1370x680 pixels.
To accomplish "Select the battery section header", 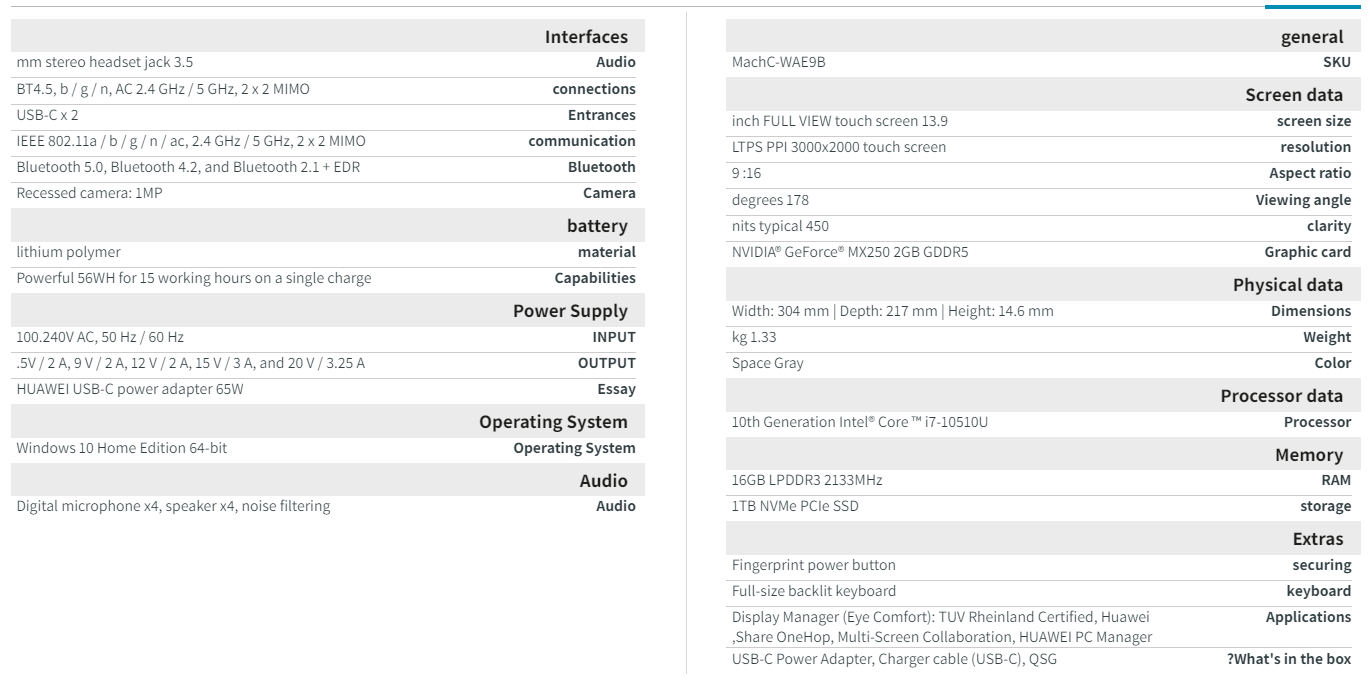I will pos(597,226).
